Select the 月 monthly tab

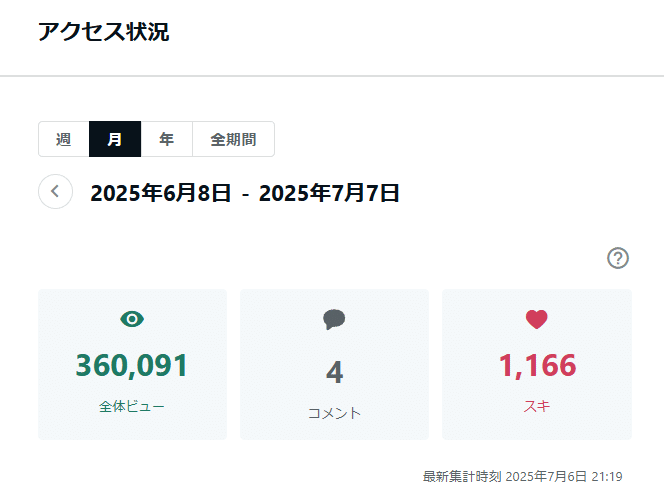coord(115,139)
